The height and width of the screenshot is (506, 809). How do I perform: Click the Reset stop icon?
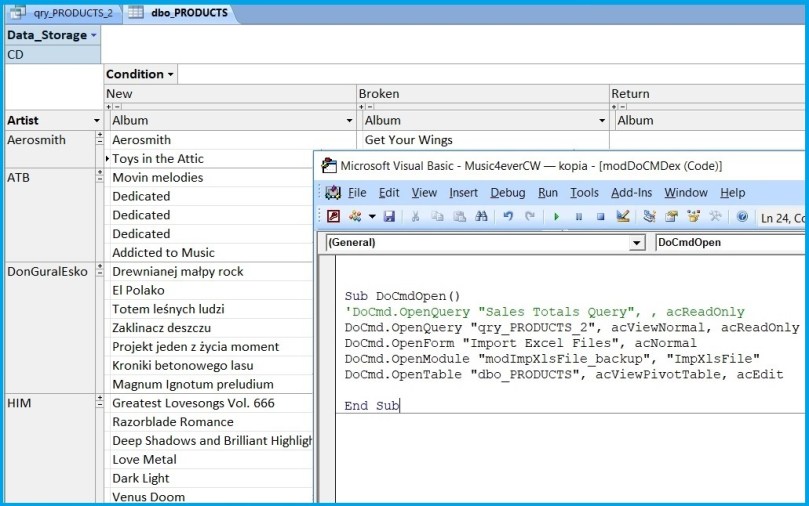click(600, 216)
